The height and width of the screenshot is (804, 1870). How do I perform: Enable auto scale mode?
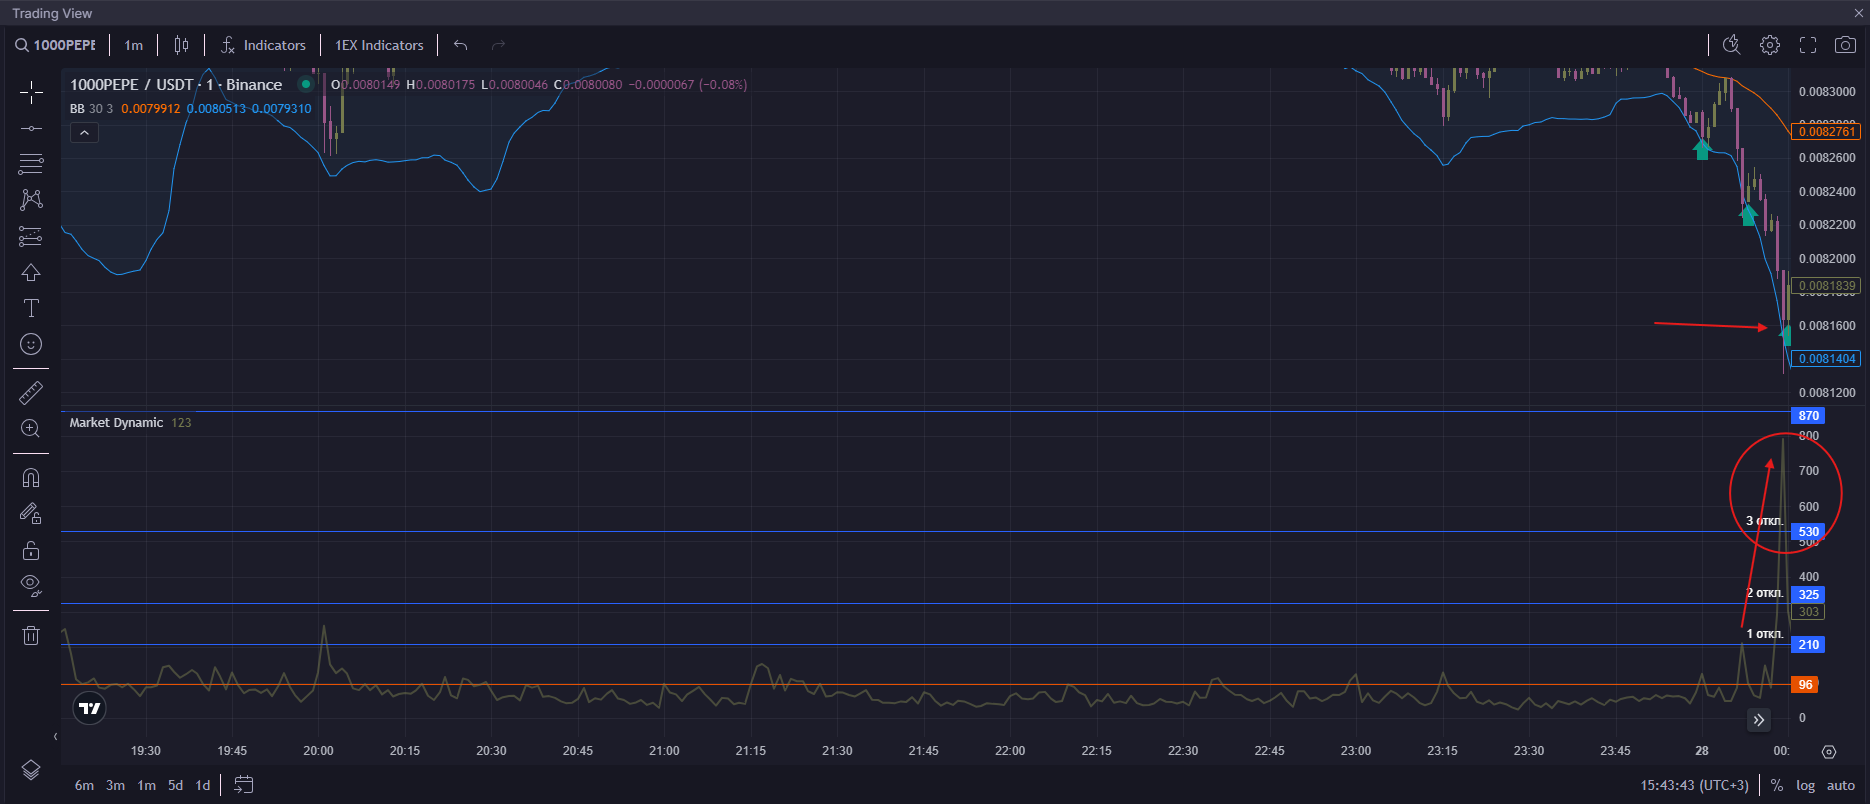tap(1840, 785)
